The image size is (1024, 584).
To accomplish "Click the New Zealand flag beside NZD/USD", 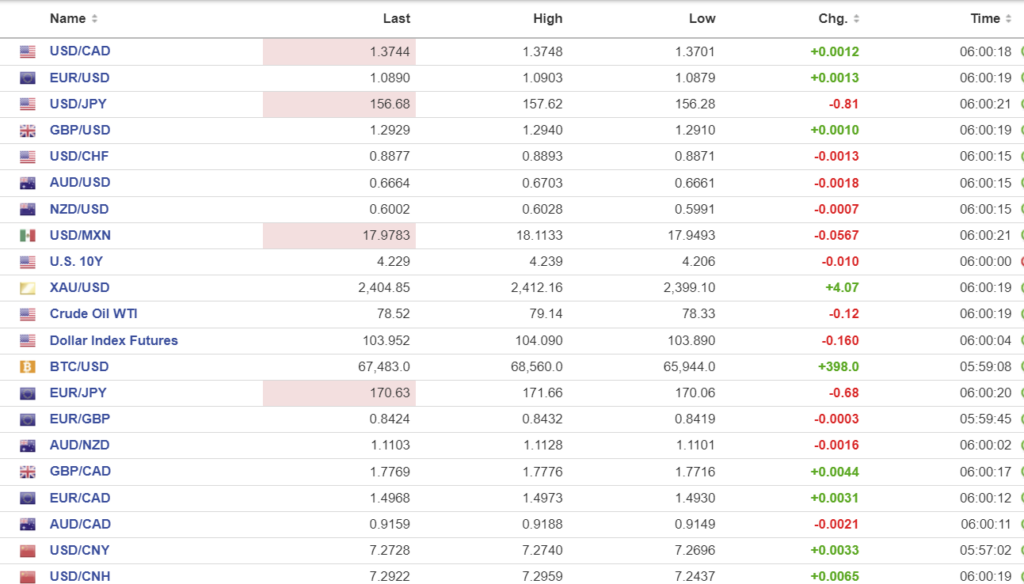I will 28,210.
